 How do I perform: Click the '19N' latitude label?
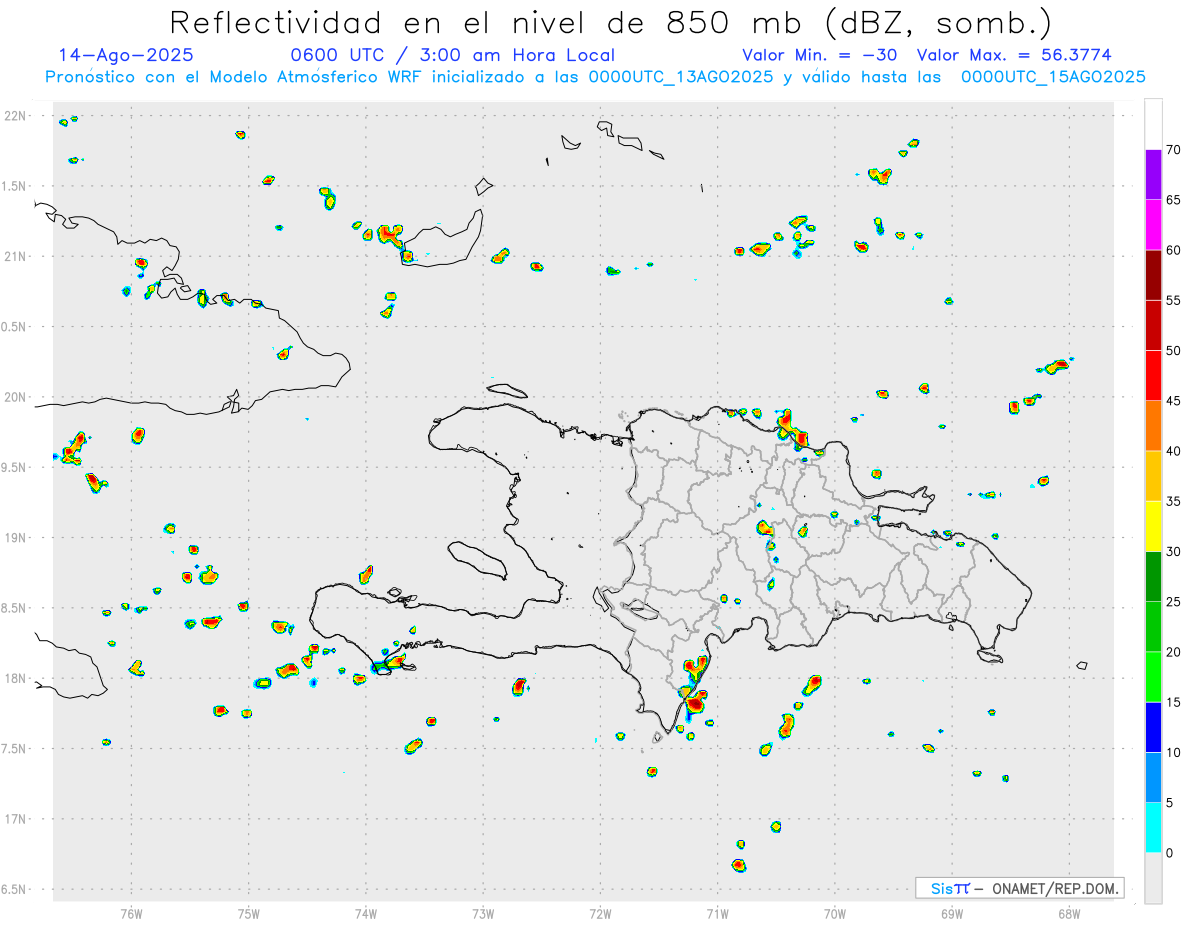click(17, 537)
